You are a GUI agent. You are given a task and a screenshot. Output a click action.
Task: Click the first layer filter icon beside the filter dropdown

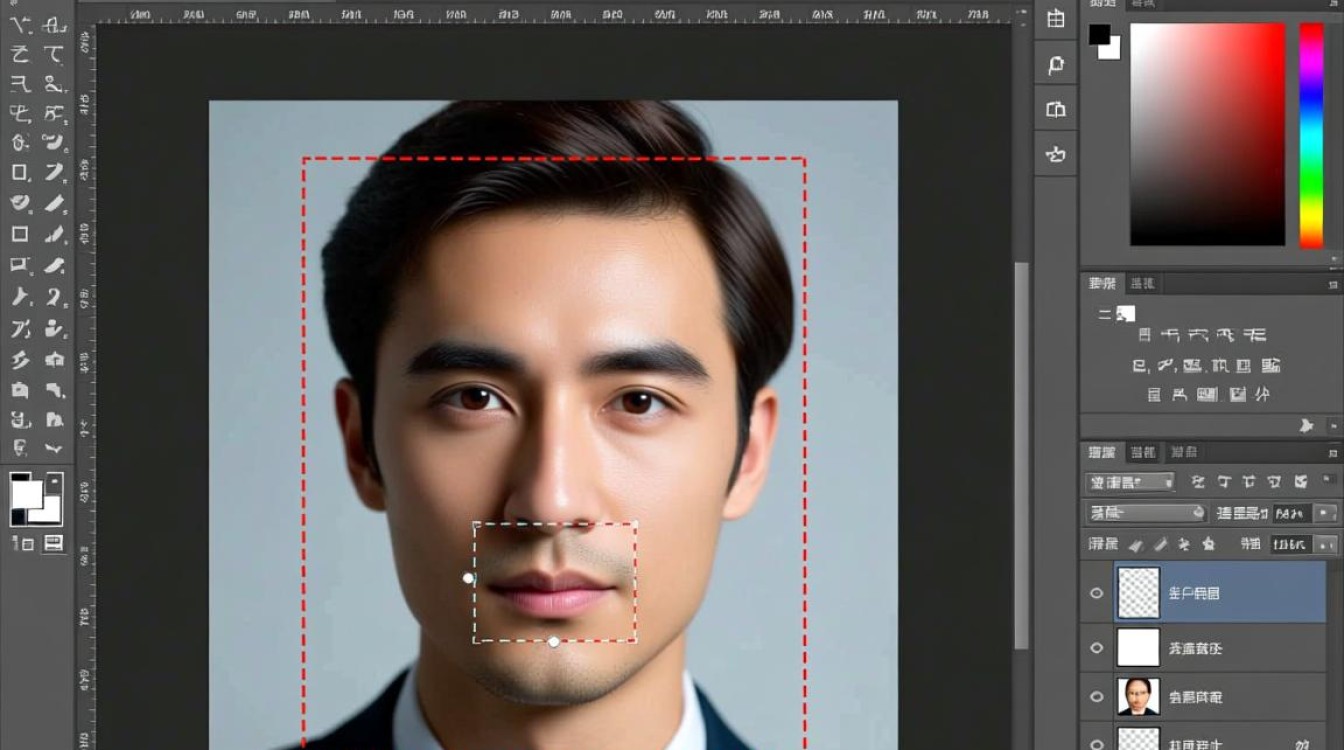(x=1198, y=482)
